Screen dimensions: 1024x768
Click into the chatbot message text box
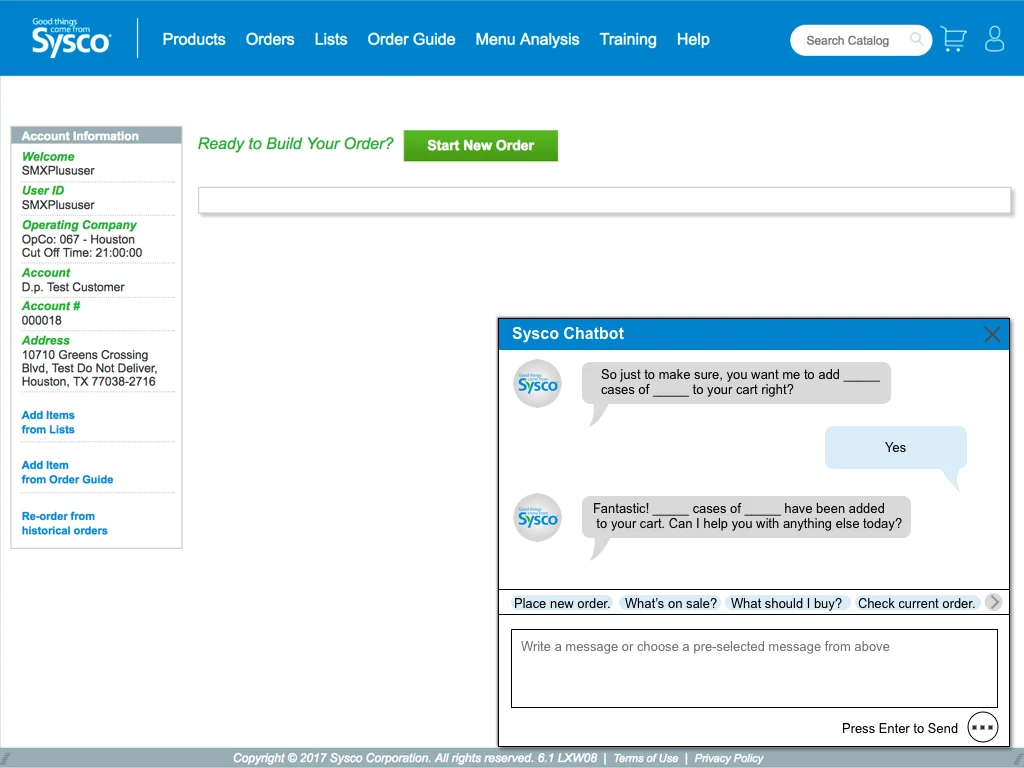[754, 668]
